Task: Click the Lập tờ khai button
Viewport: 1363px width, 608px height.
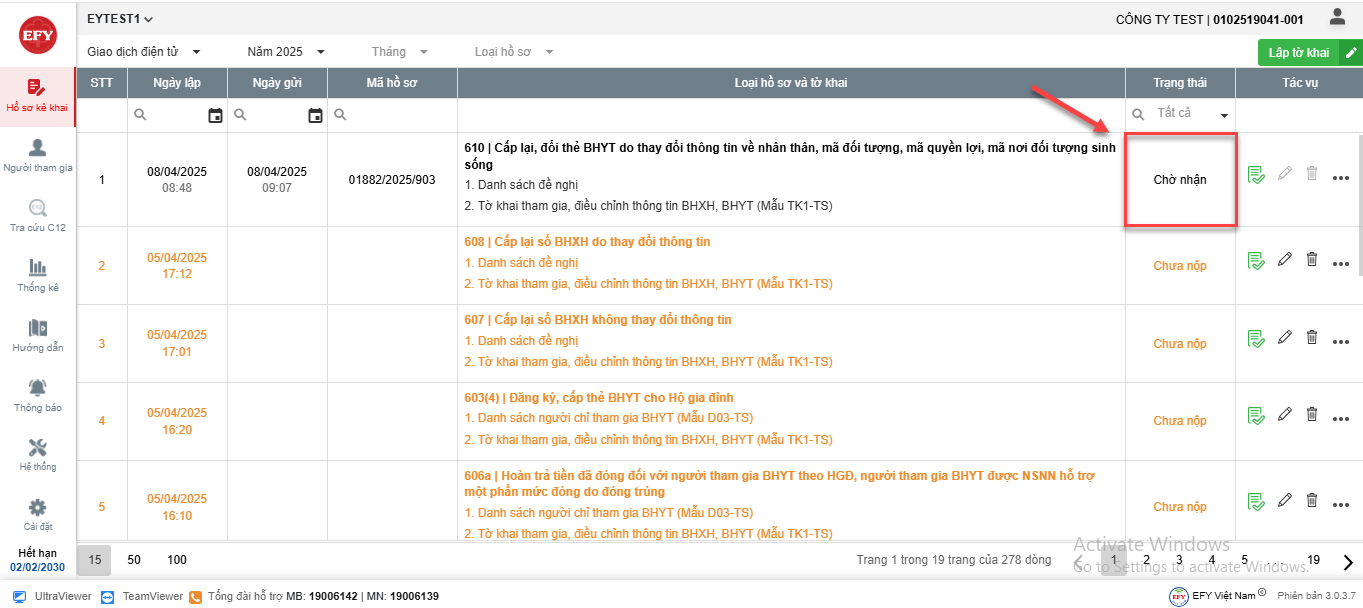Action: (x=1308, y=53)
